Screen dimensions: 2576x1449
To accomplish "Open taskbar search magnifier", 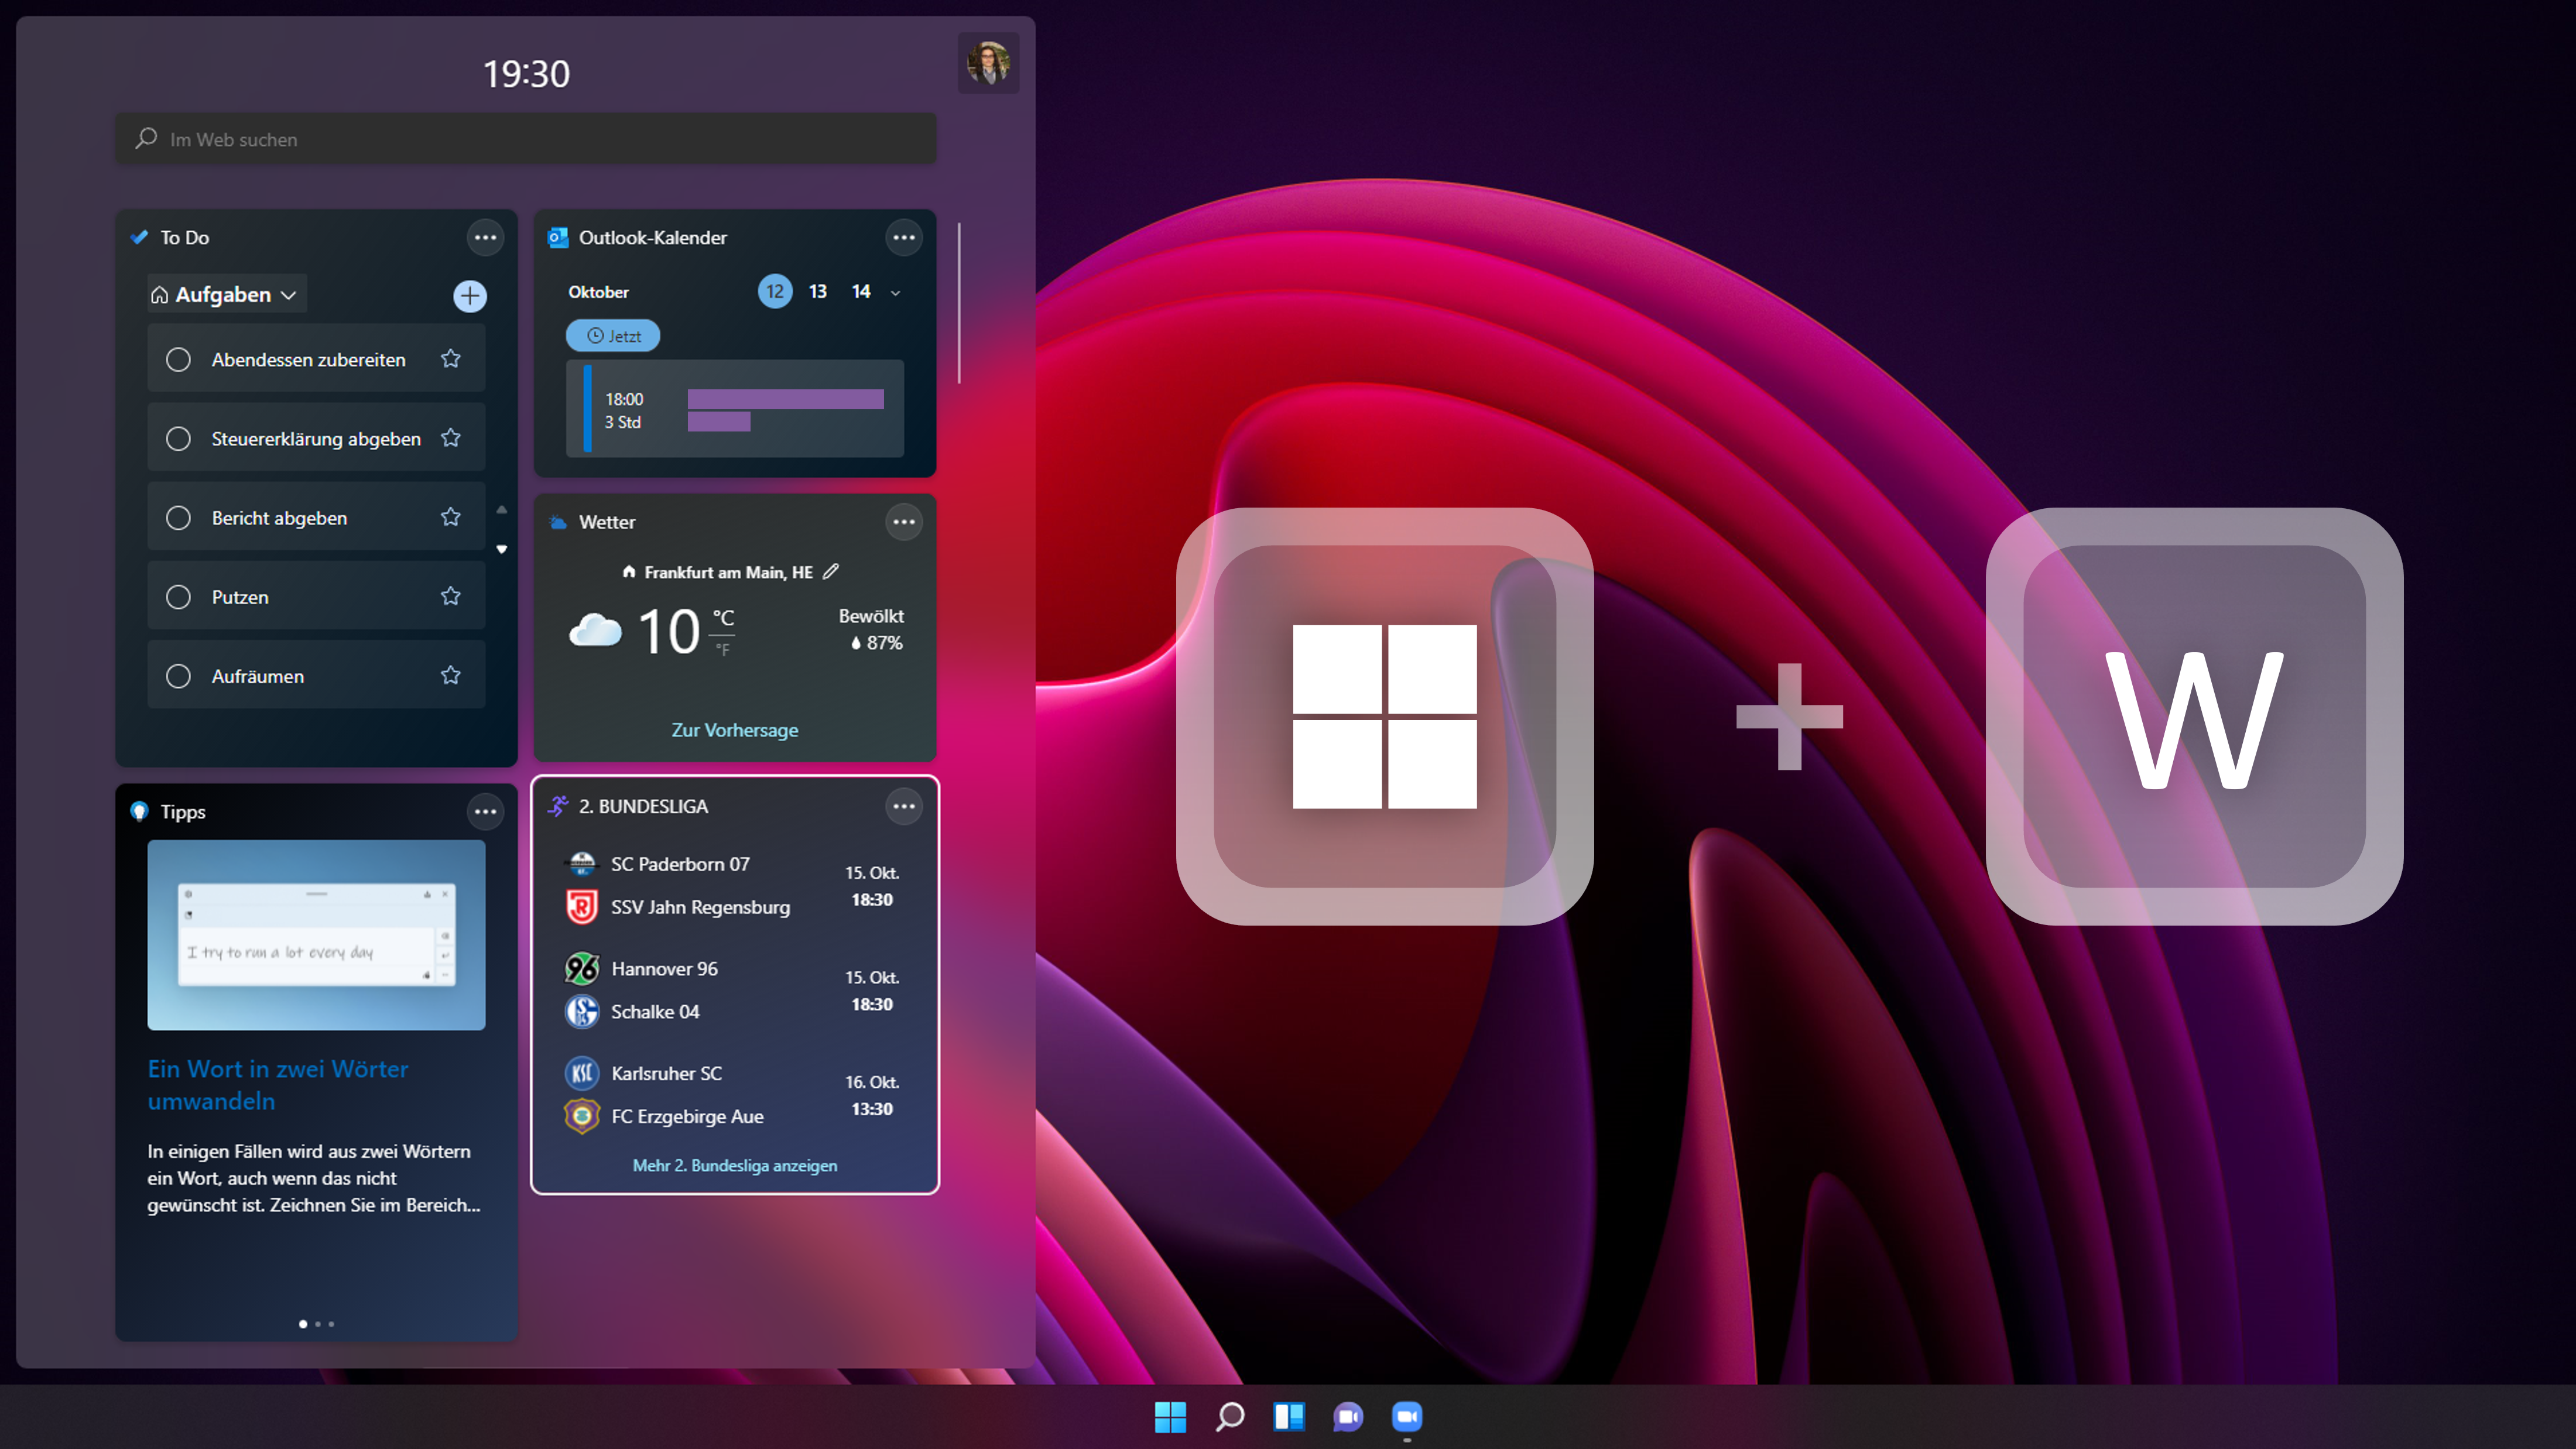I will click(x=1229, y=1416).
